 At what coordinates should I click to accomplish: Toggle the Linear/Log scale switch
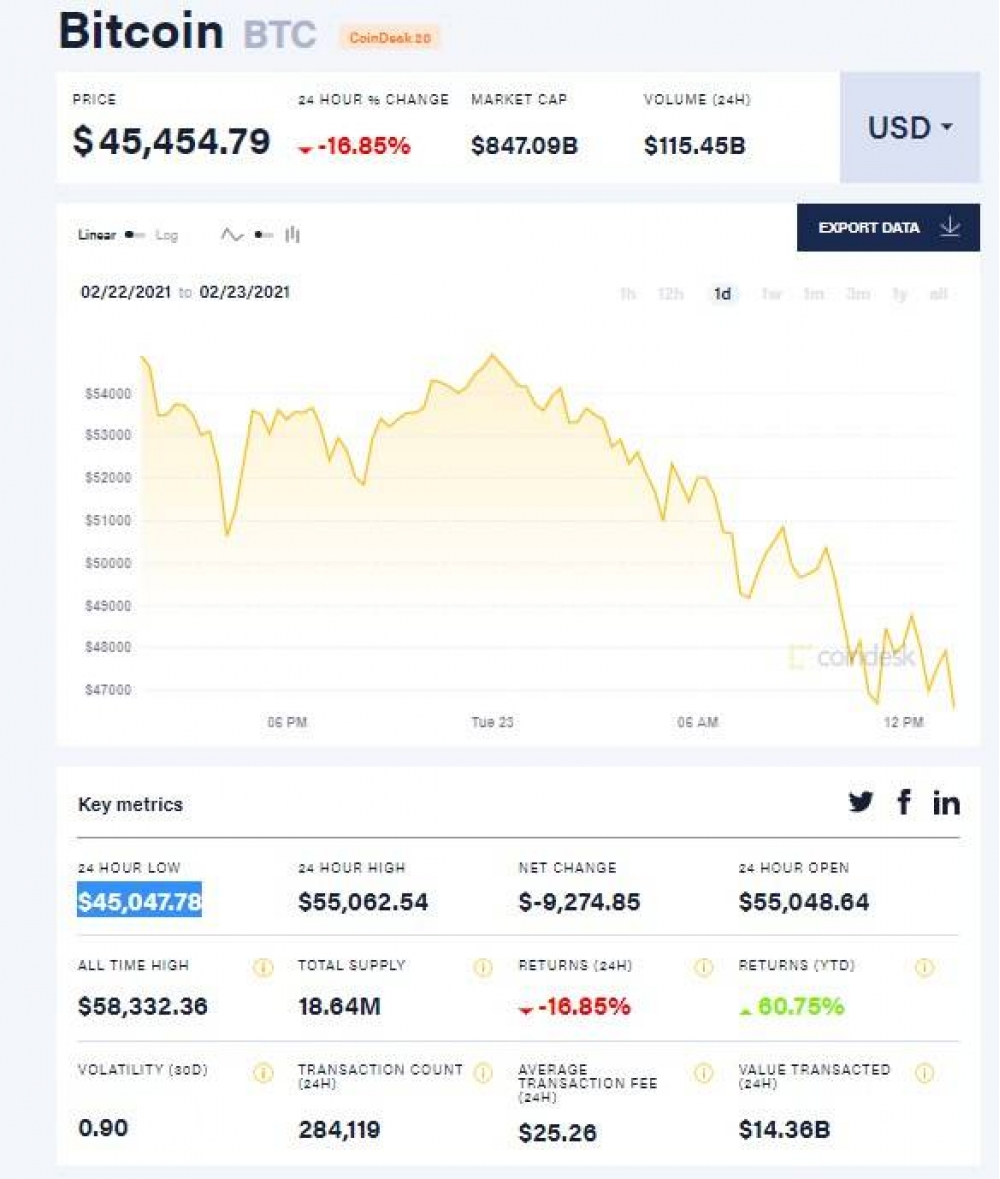click(x=135, y=235)
